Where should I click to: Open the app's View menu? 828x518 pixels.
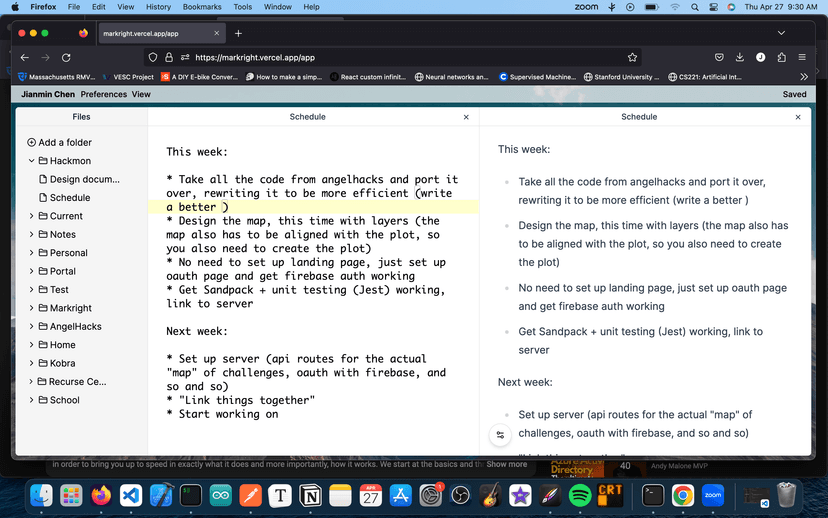[x=141, y=94]
